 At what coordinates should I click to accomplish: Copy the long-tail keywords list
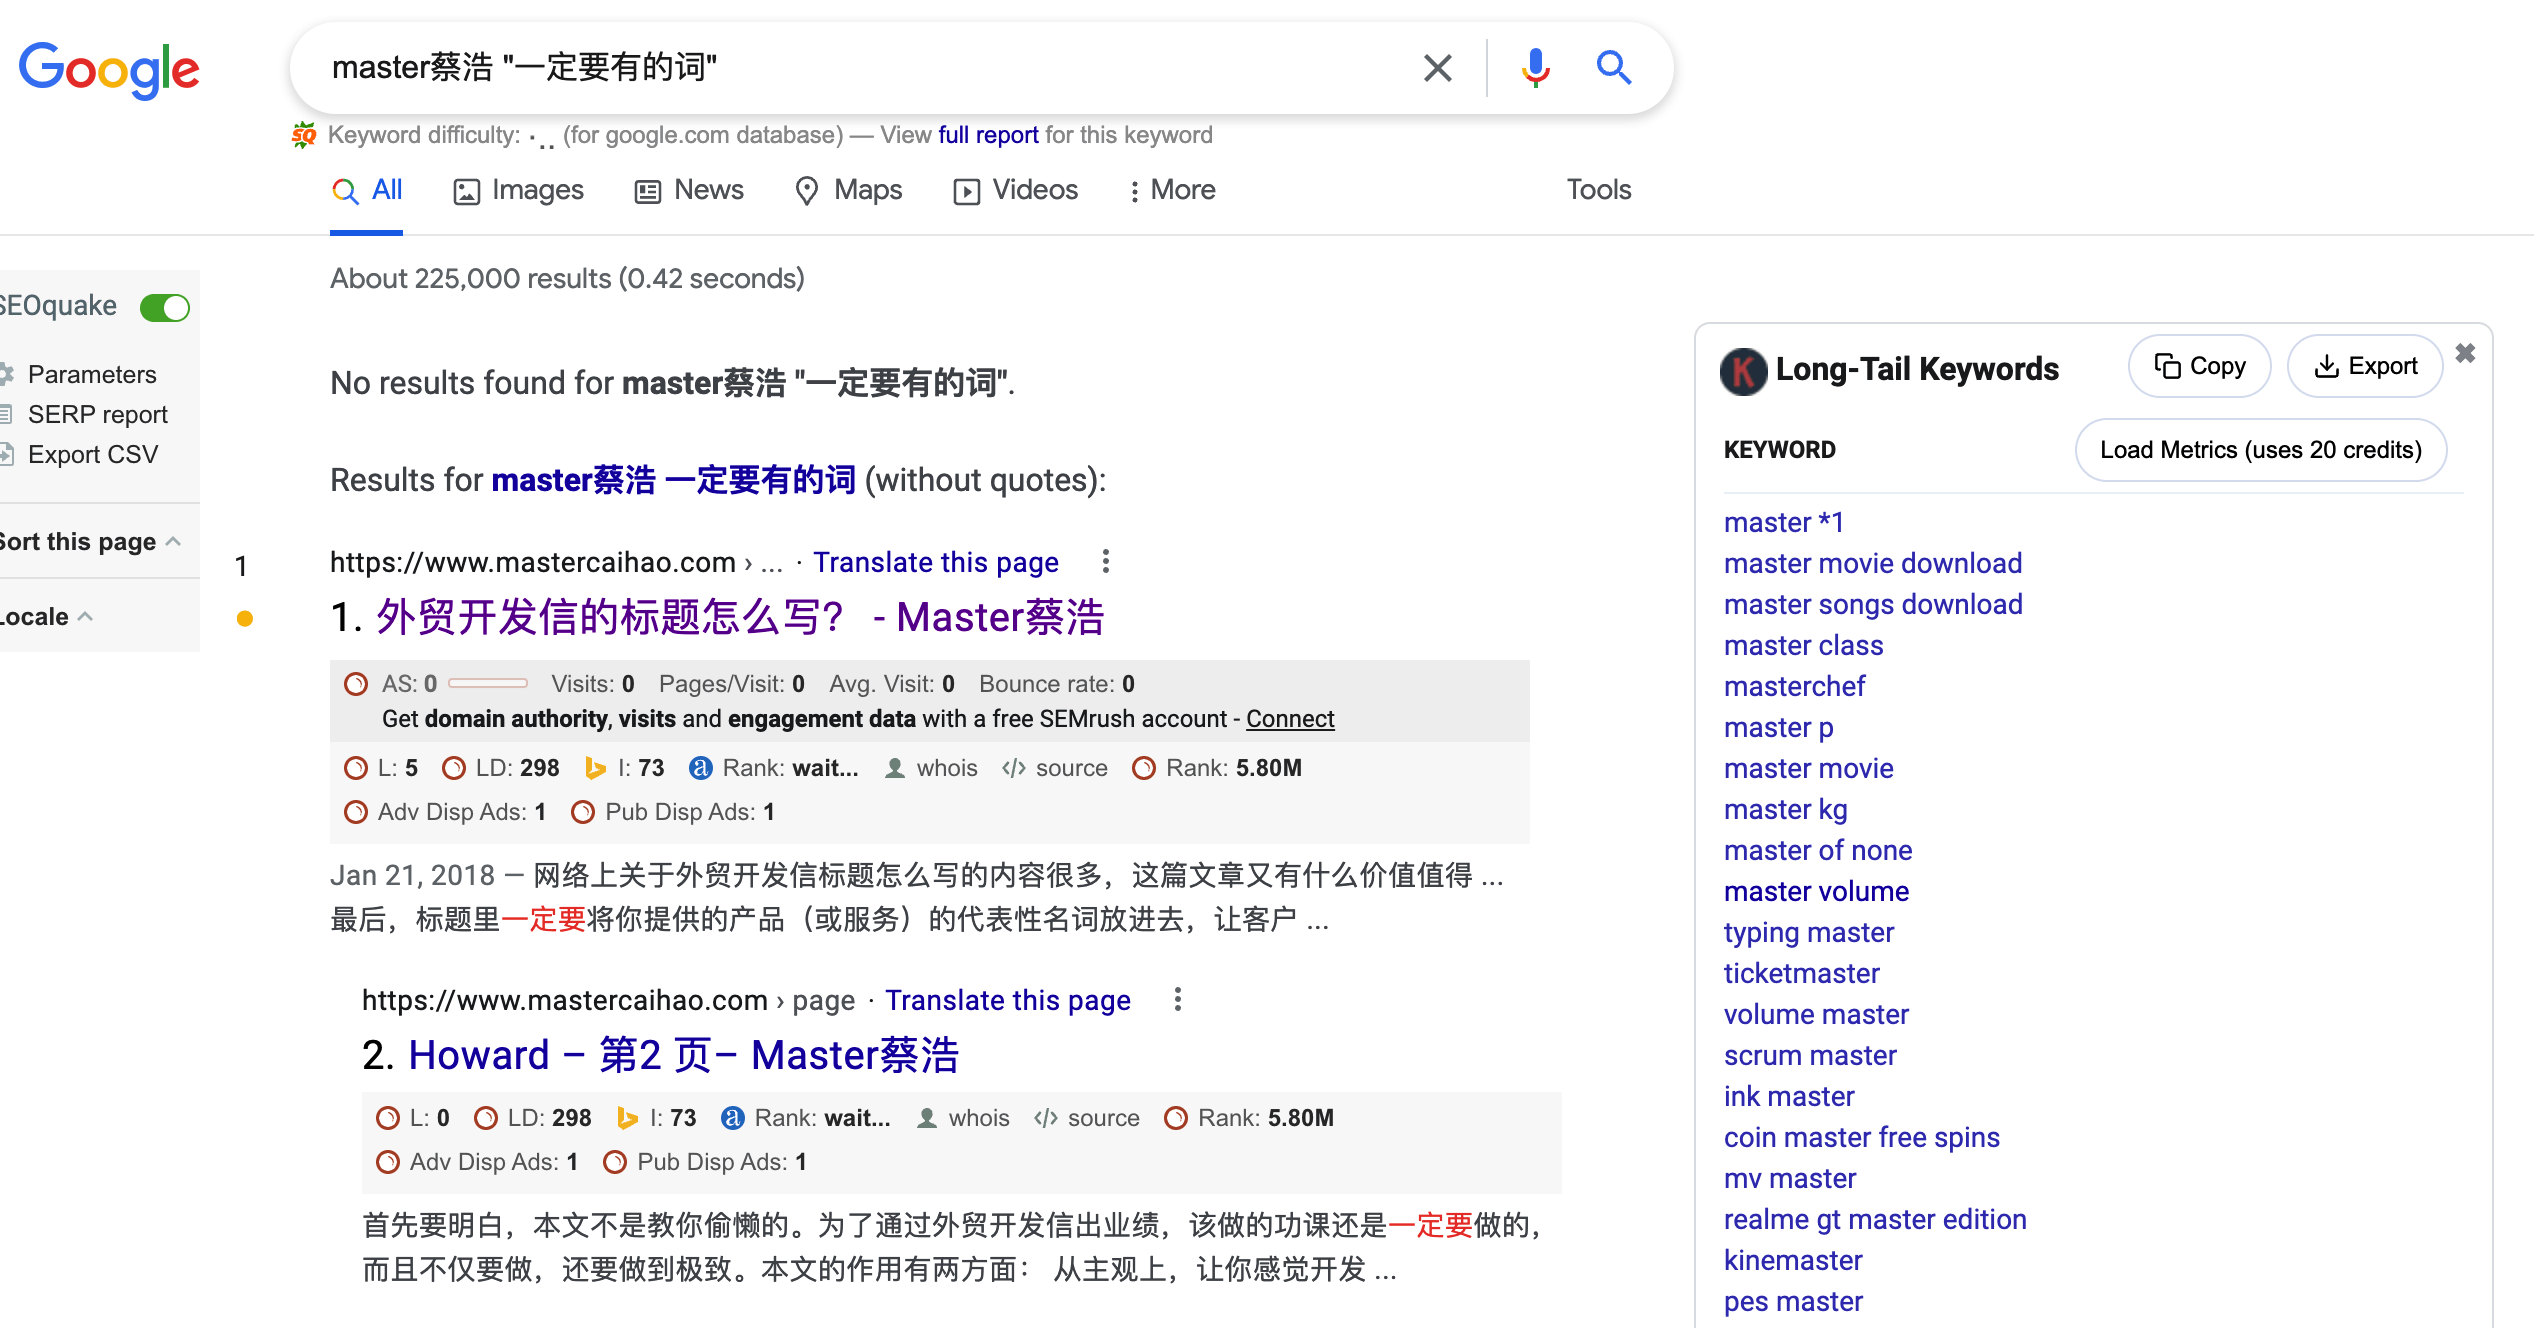pyautogui.click(x=2199, y=366)
